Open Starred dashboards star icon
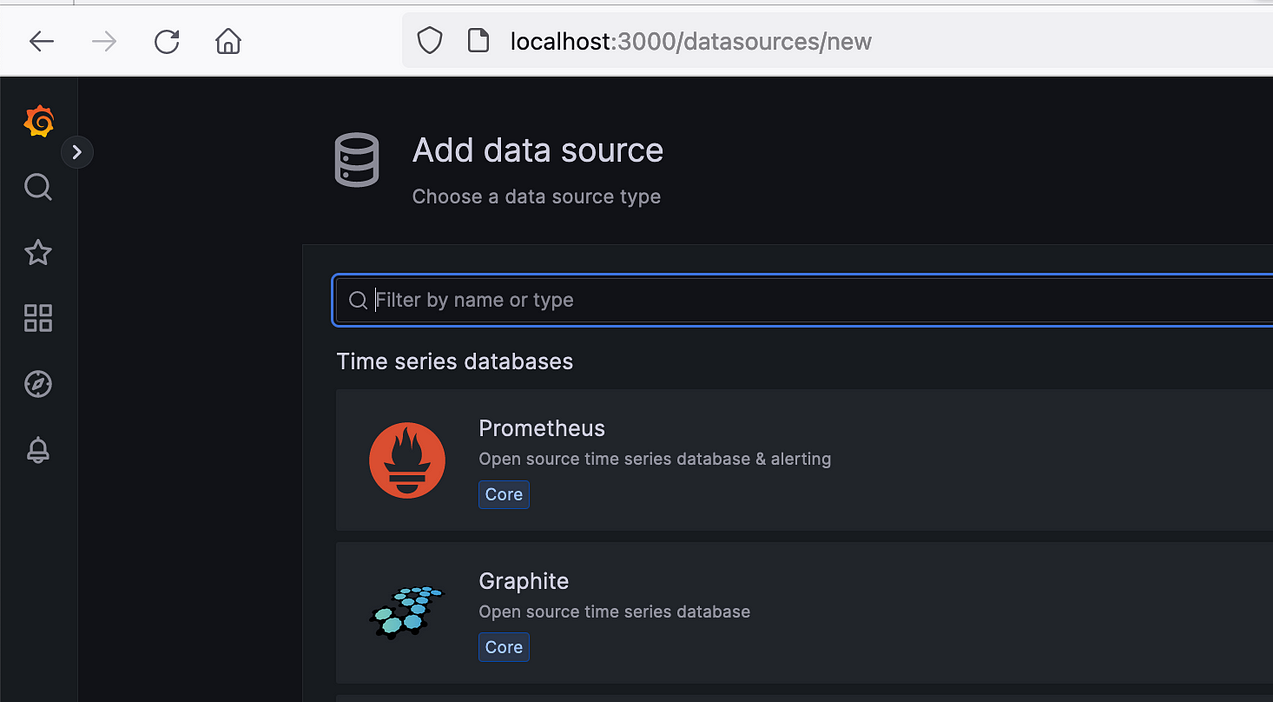 coord(38,252)
